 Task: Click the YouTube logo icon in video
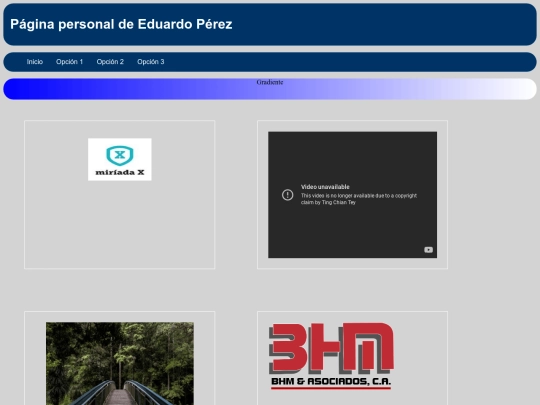coord(428,250)
